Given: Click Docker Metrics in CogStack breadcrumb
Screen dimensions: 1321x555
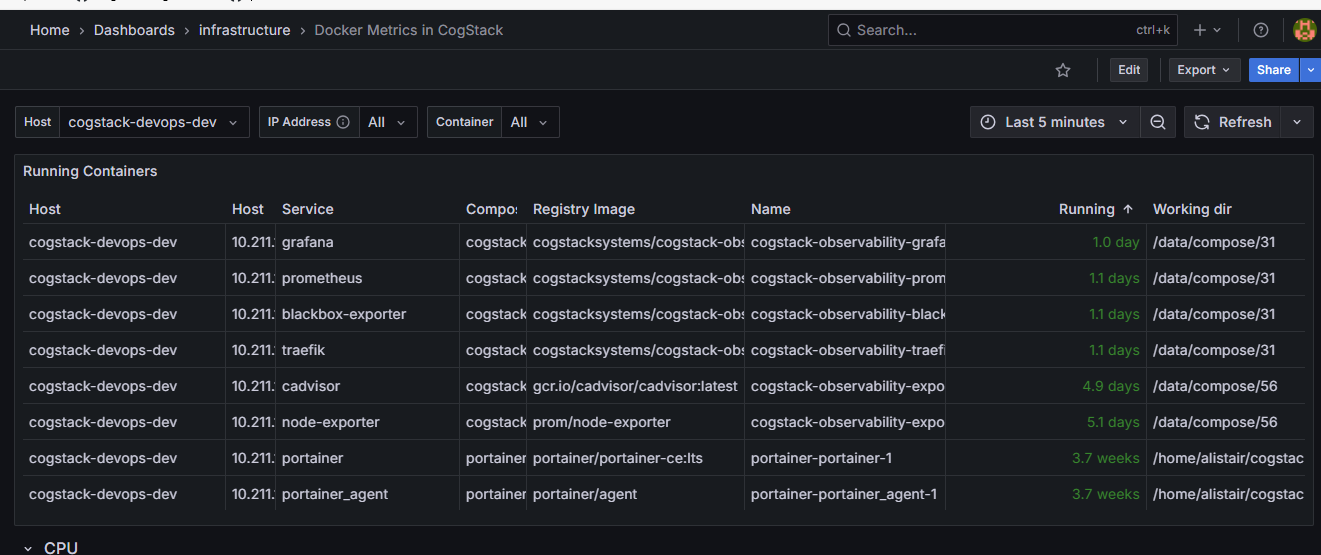Looking at the screenshot, I should tap(409, 30).
